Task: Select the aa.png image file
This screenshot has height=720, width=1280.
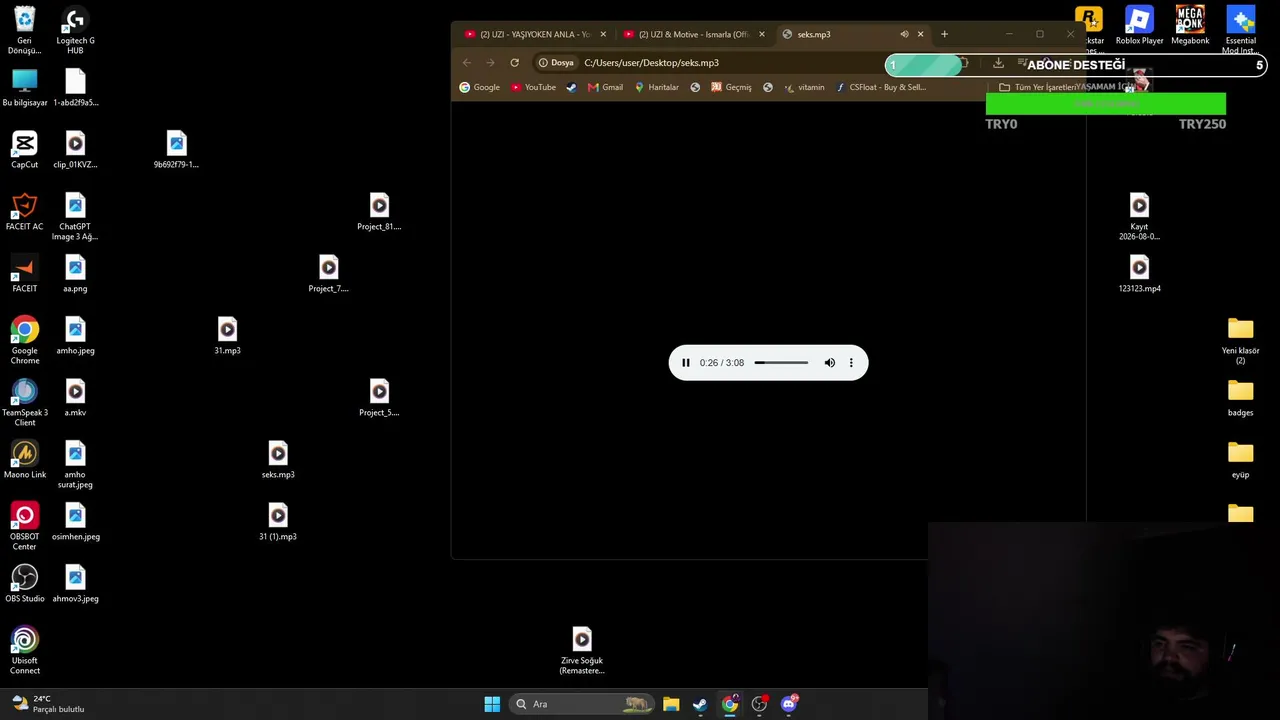Action: [75, 275]
